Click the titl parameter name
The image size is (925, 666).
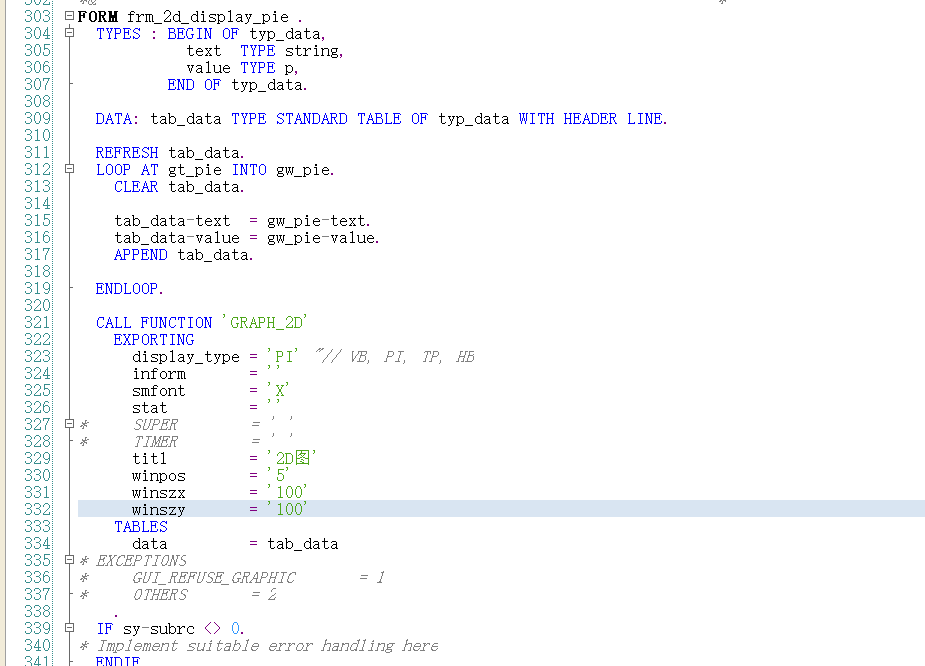pos(150,458)
